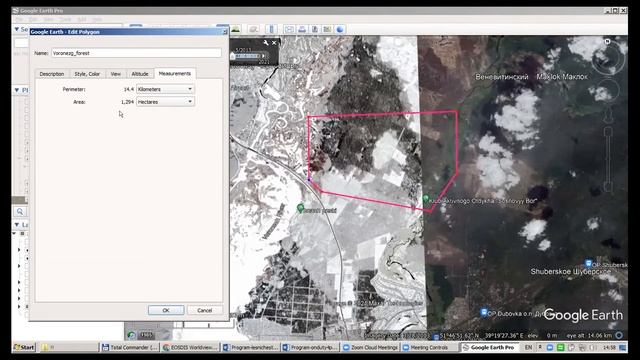Open the Perimeter units Kilometers dropdown
The width and height of the screenshot is (640, 360).
click(x=165, y=89)
